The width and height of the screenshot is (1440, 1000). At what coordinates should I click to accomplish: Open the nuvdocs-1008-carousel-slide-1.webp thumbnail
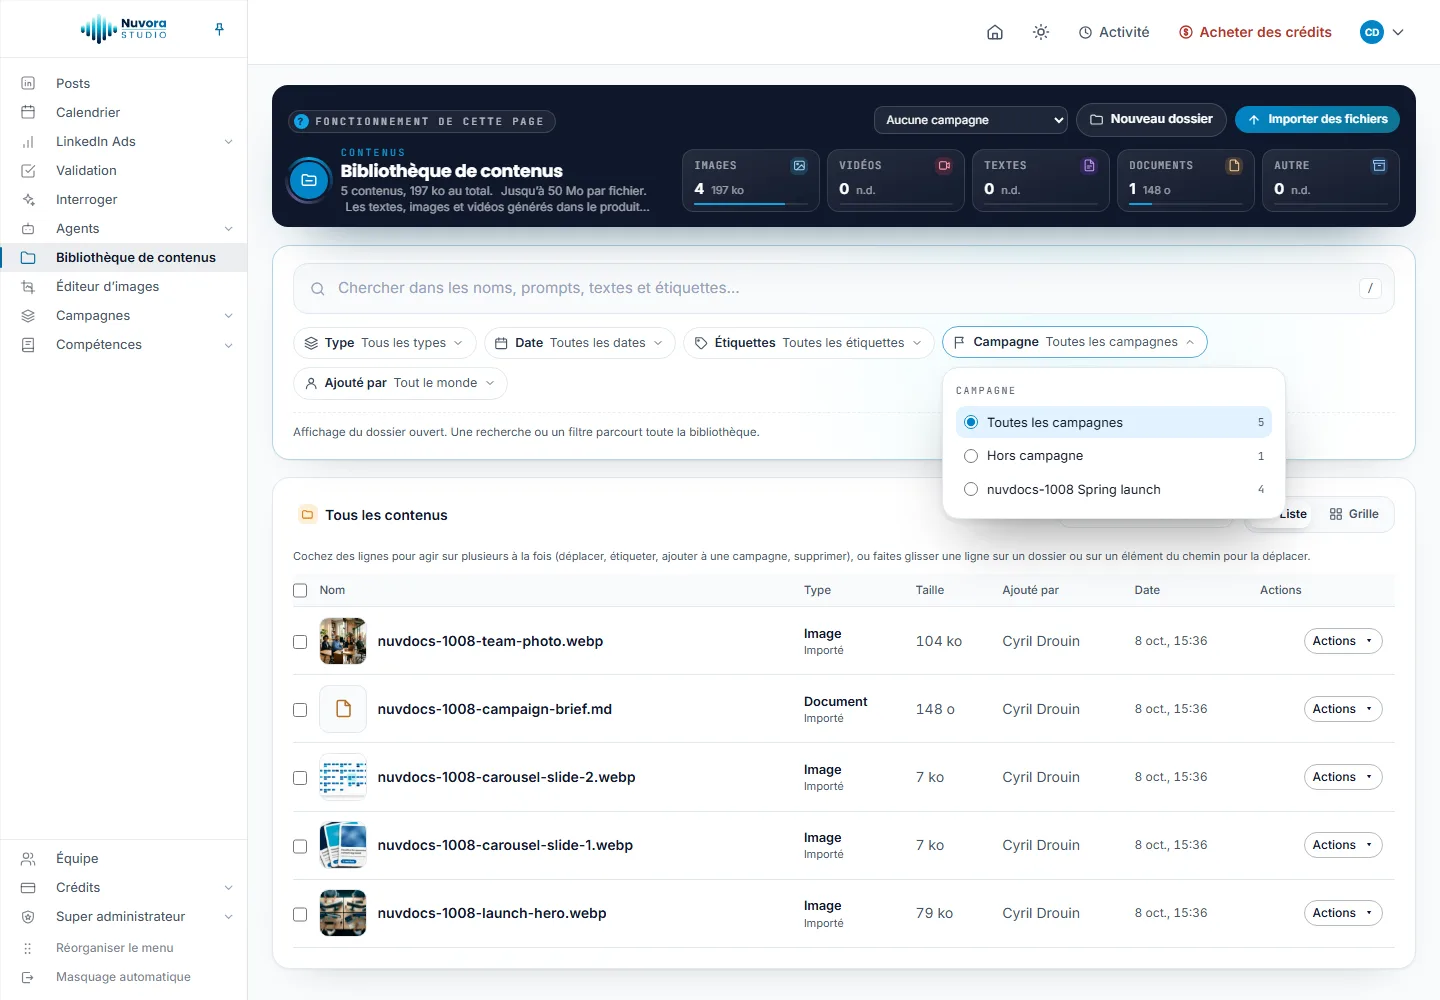tap(343, 845)
